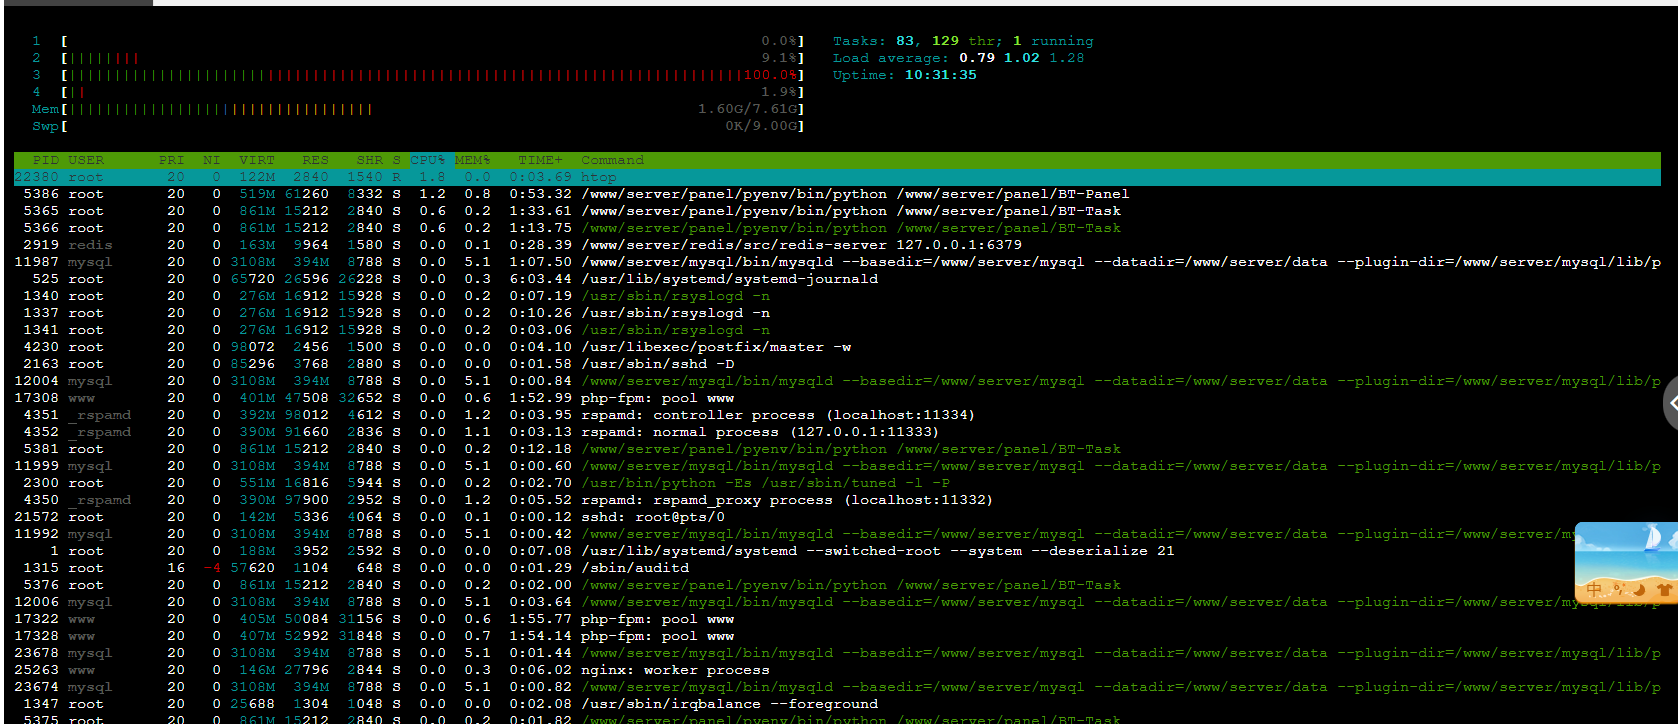Click the TIME+ column header

(540, 160)
